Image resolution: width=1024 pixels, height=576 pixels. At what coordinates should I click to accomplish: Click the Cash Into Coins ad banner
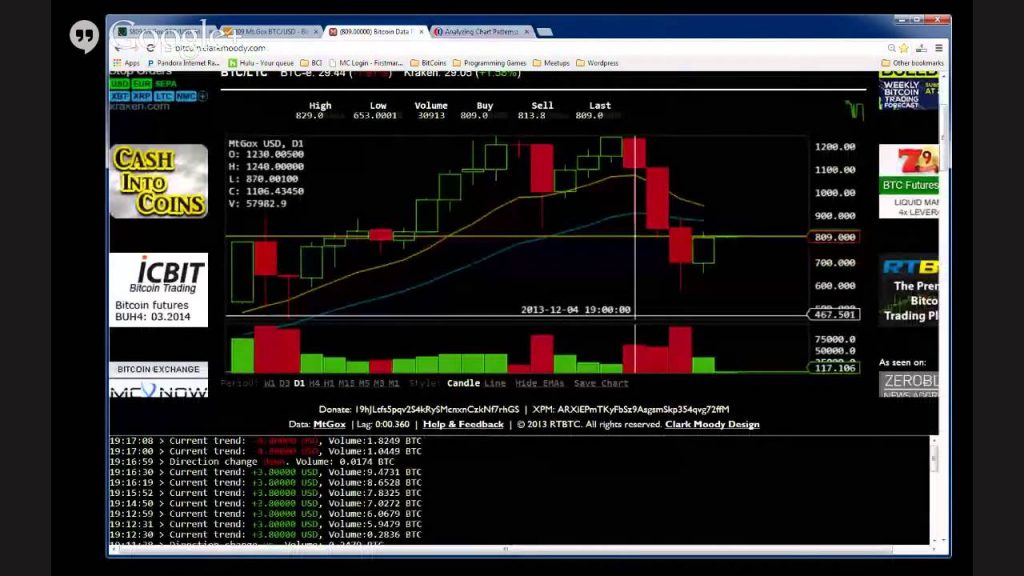[159, 182]
